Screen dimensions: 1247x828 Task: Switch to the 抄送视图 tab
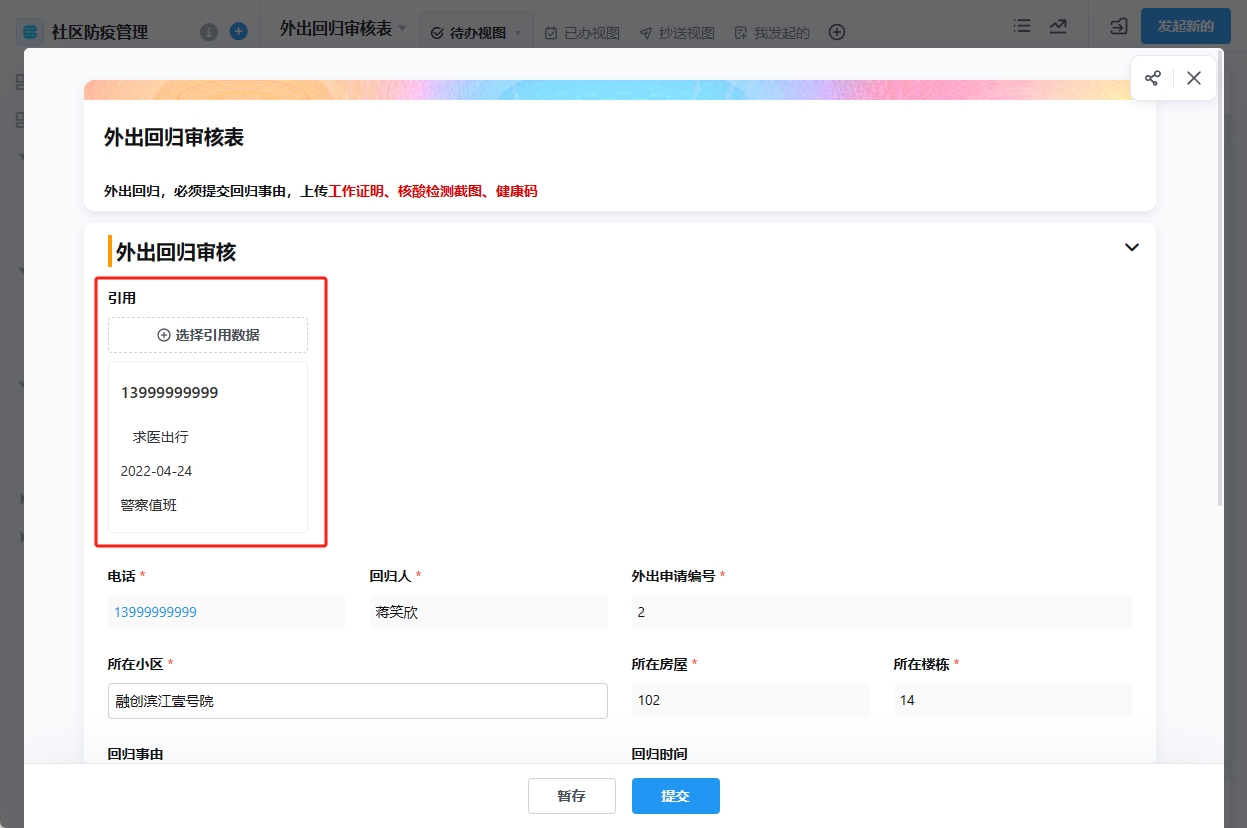[677, 33]
